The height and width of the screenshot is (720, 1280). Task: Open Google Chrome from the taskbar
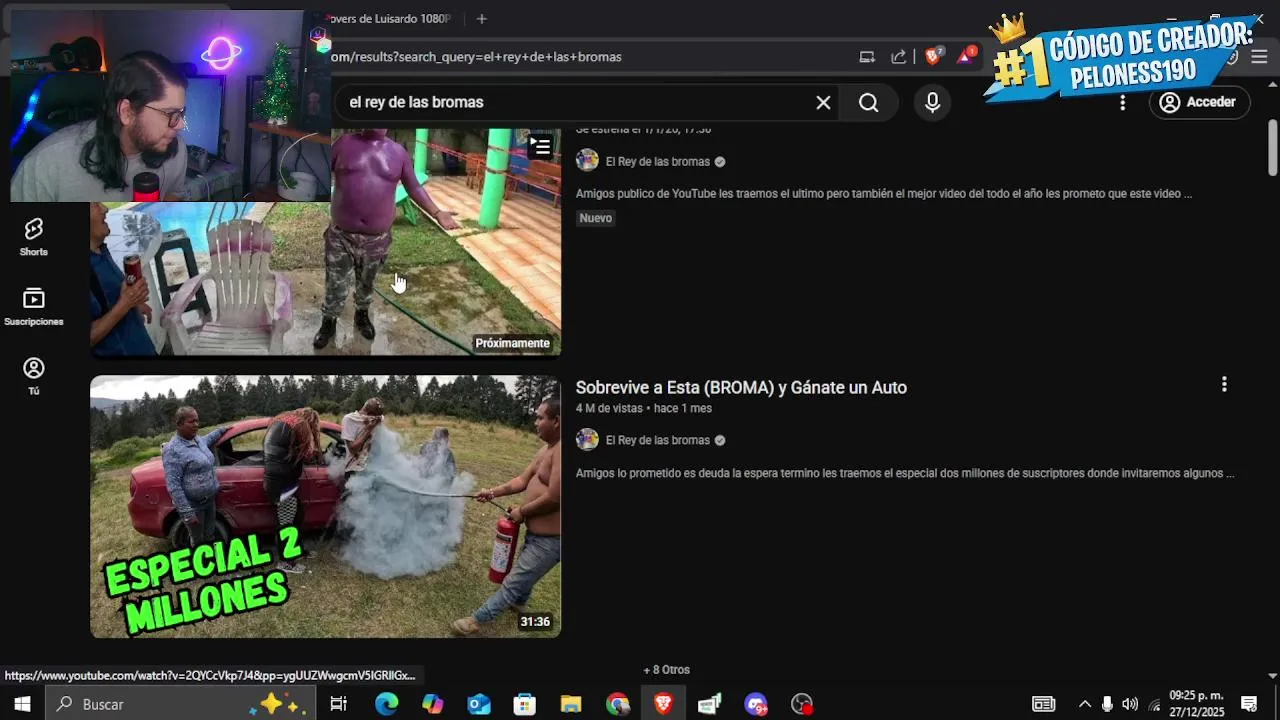coord(617,704)
